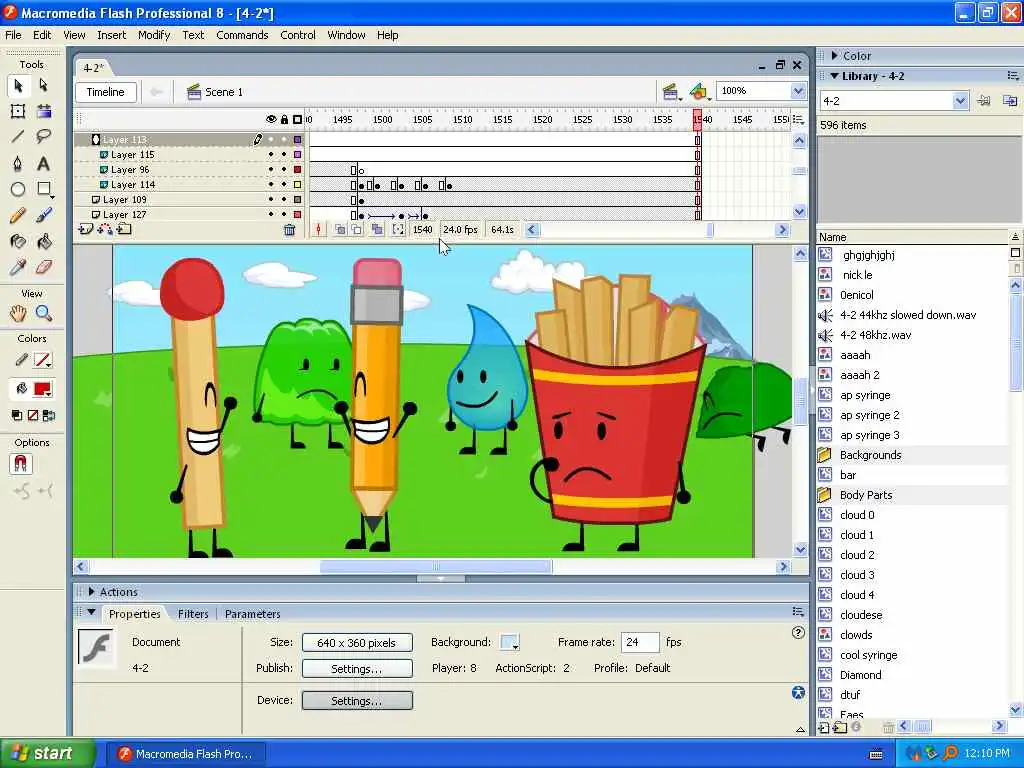Select the Lasso tool

[44, 136]
